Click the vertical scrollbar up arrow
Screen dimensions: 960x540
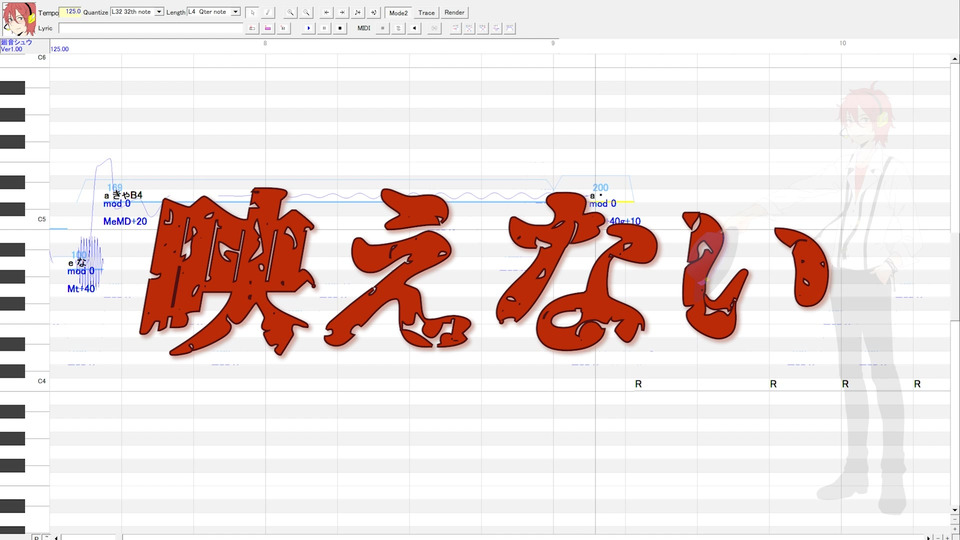point(954,59)
